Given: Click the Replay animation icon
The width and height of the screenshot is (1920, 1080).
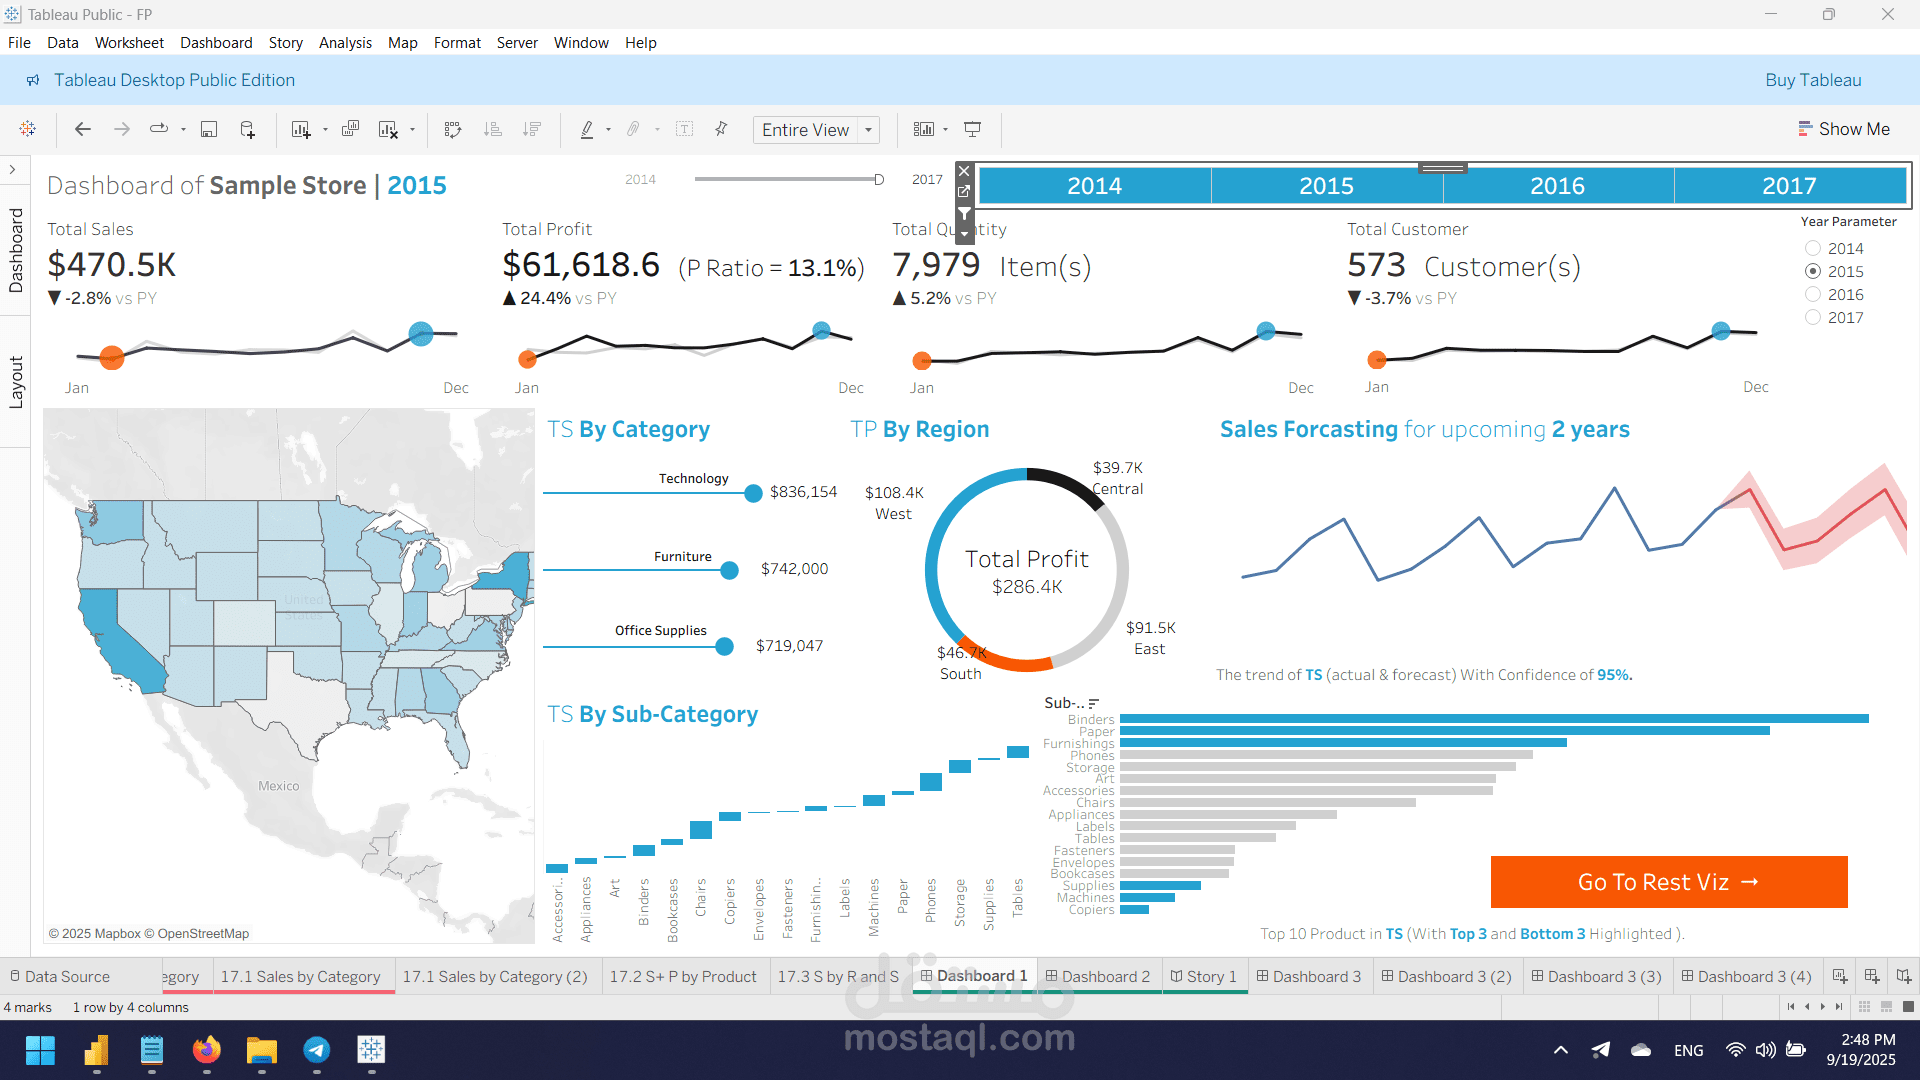Looking at the screenshot, I should click(159, 129).
